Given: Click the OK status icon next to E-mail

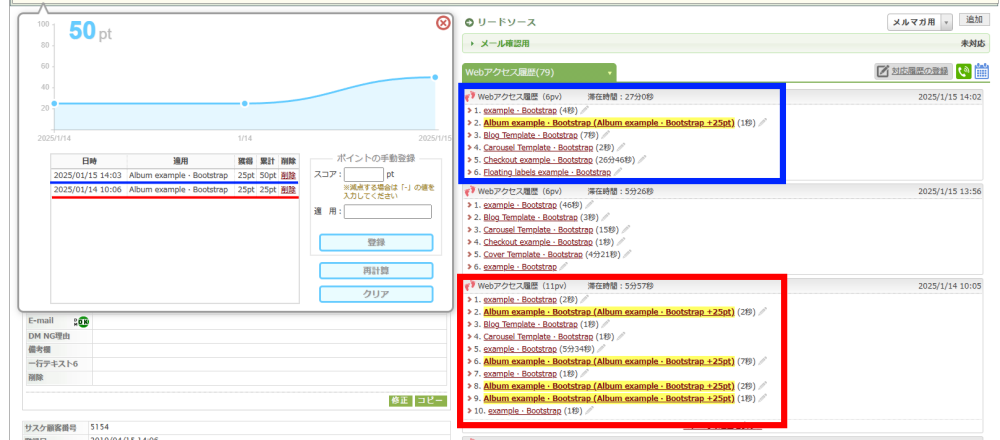Looking at the screenshot, I should tap(83, 321).
